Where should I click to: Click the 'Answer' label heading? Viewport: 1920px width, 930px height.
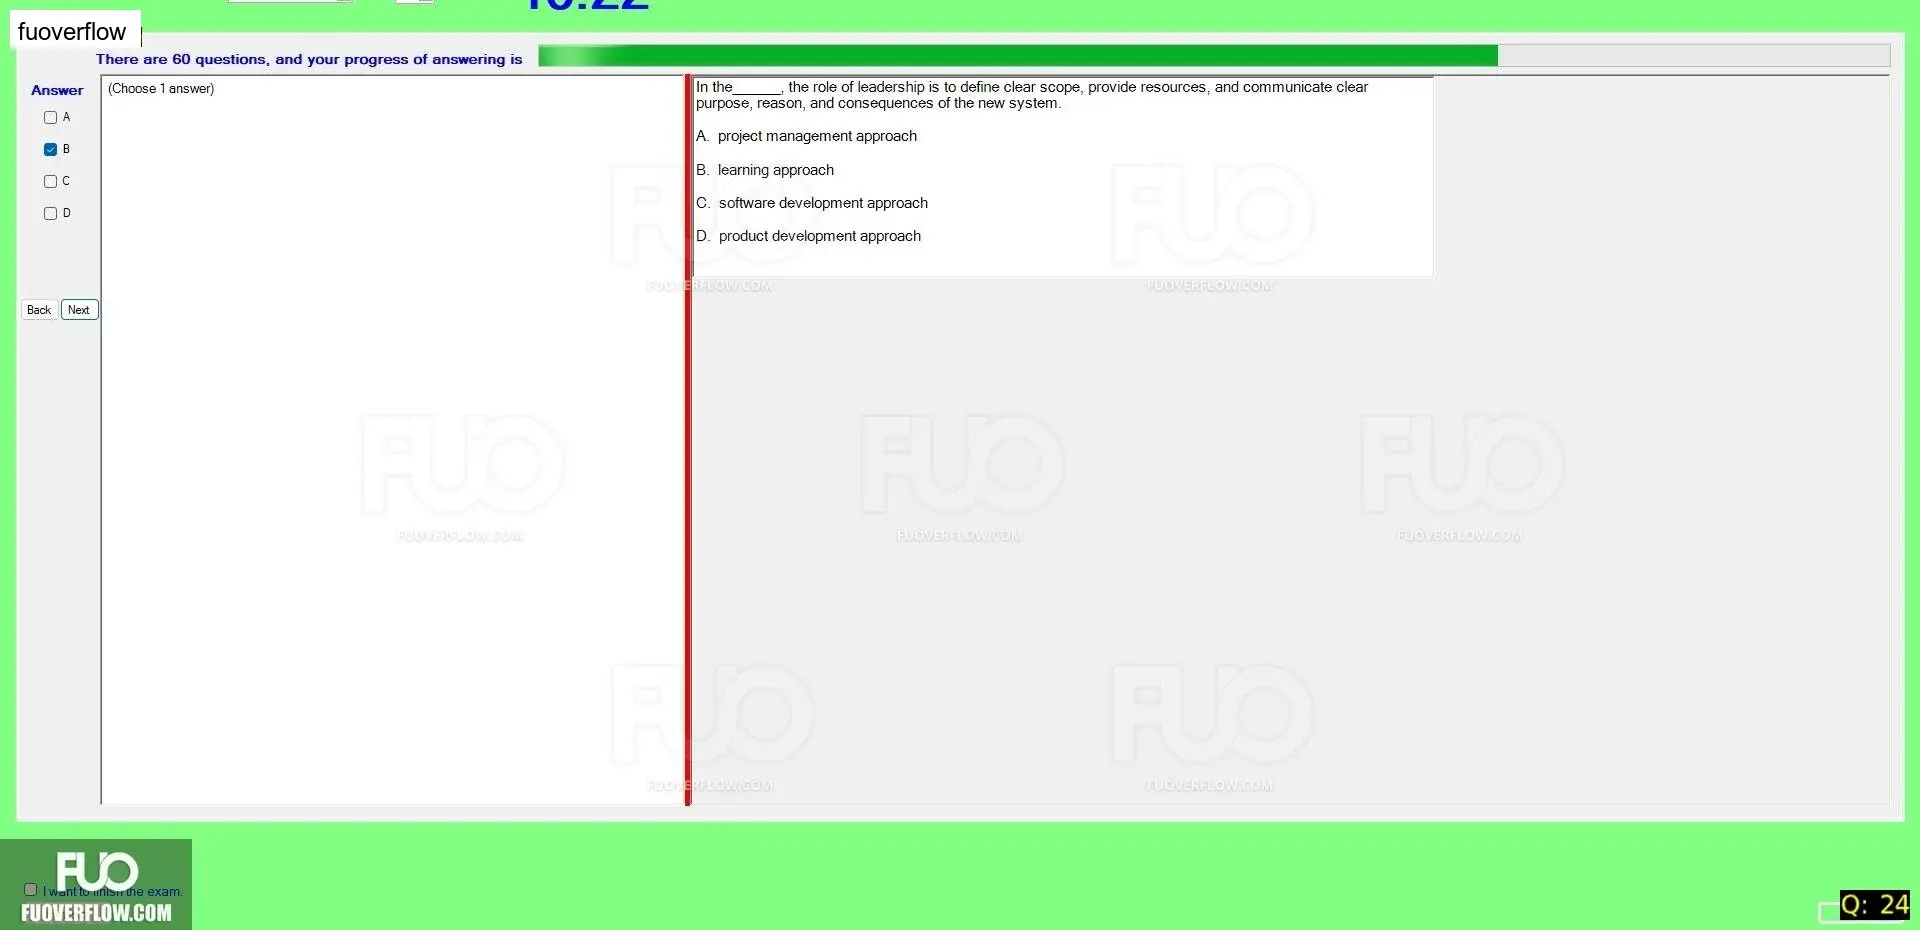57,90
